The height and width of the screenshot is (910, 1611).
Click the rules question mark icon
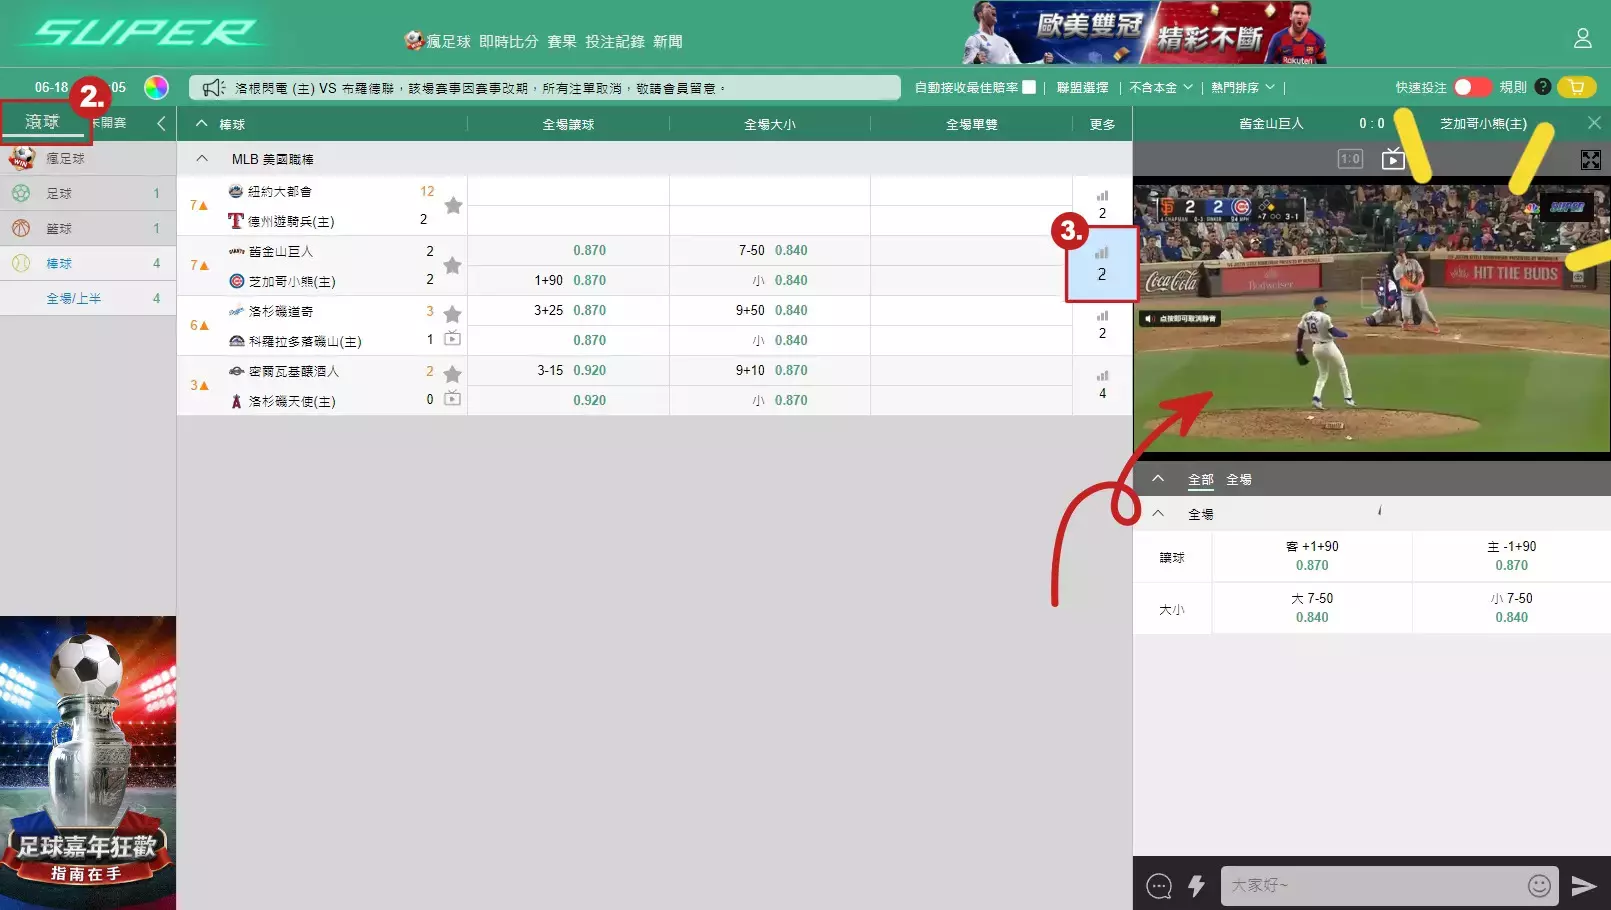coord(1543,87)
